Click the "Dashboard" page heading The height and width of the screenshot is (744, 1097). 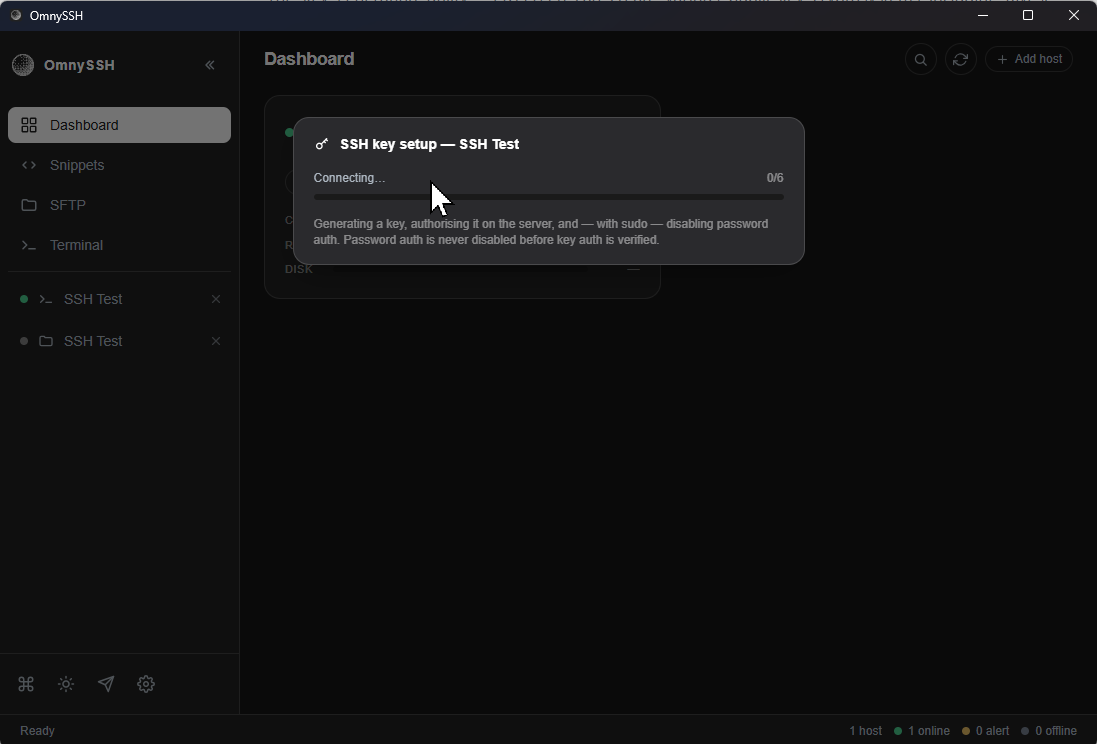pyautogui.click(x=309, y=59)
